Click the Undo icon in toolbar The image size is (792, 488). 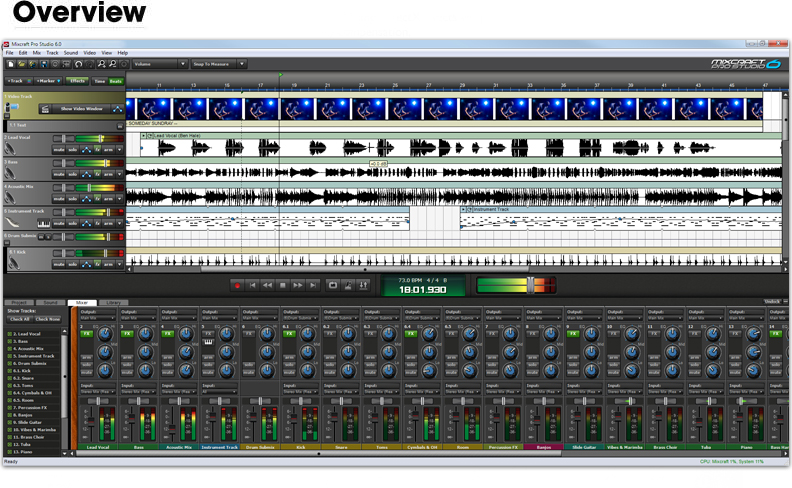click(x=79, y=63)
